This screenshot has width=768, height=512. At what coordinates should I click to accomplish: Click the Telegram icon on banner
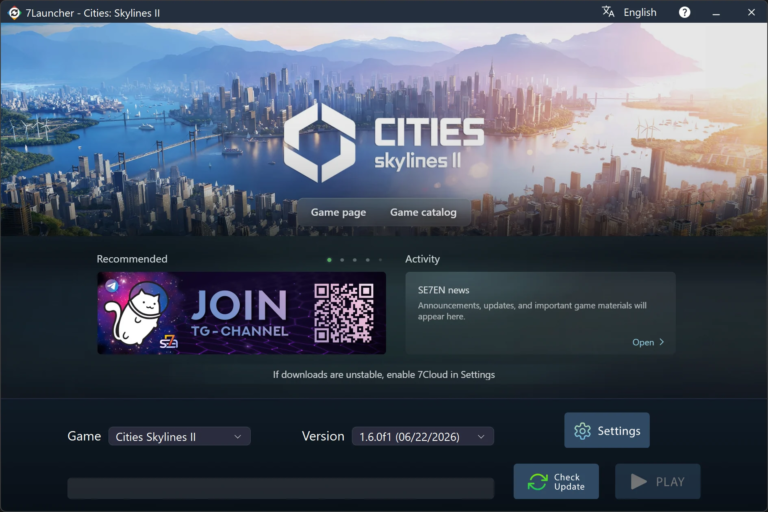coord(112,286)
